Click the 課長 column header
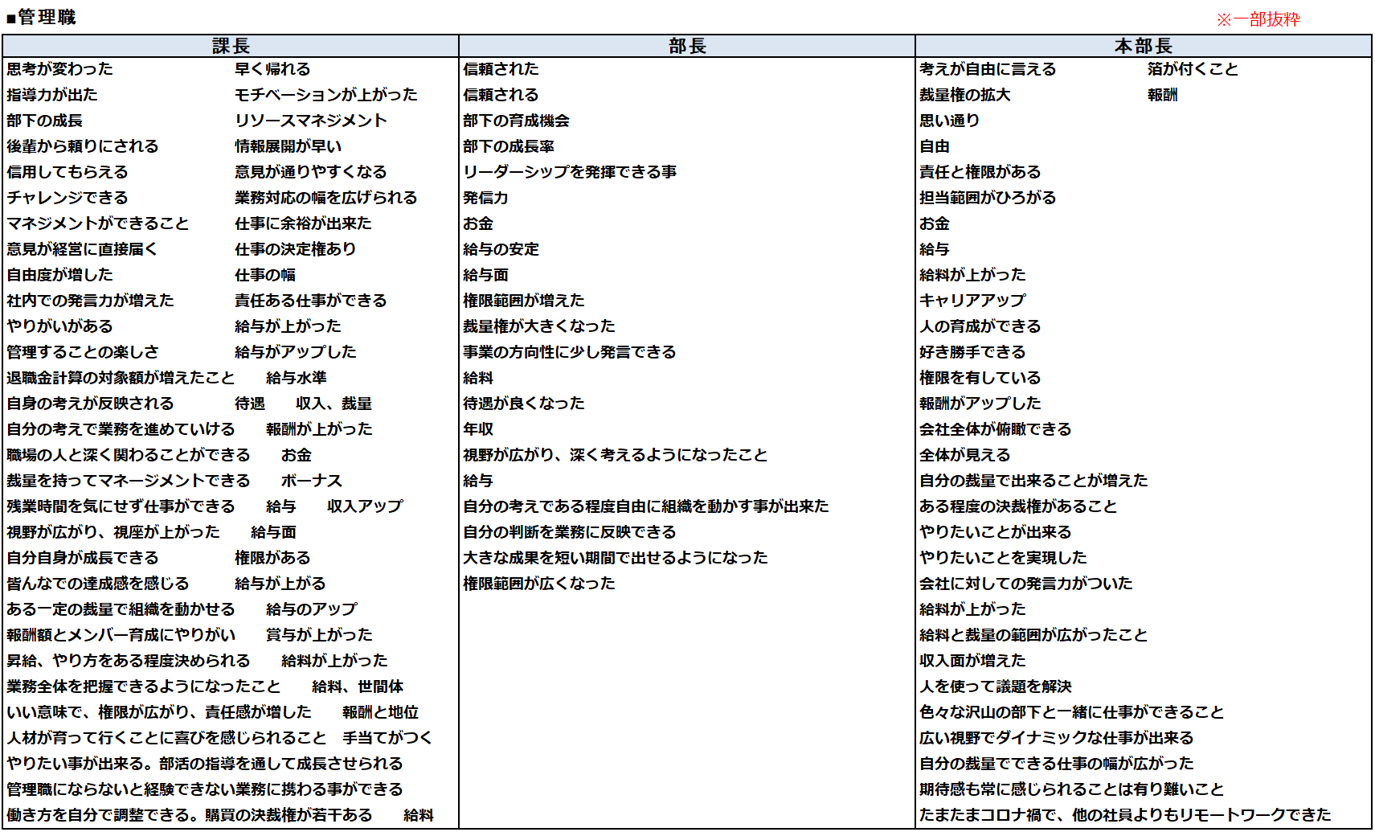 [x=230, y=46]
